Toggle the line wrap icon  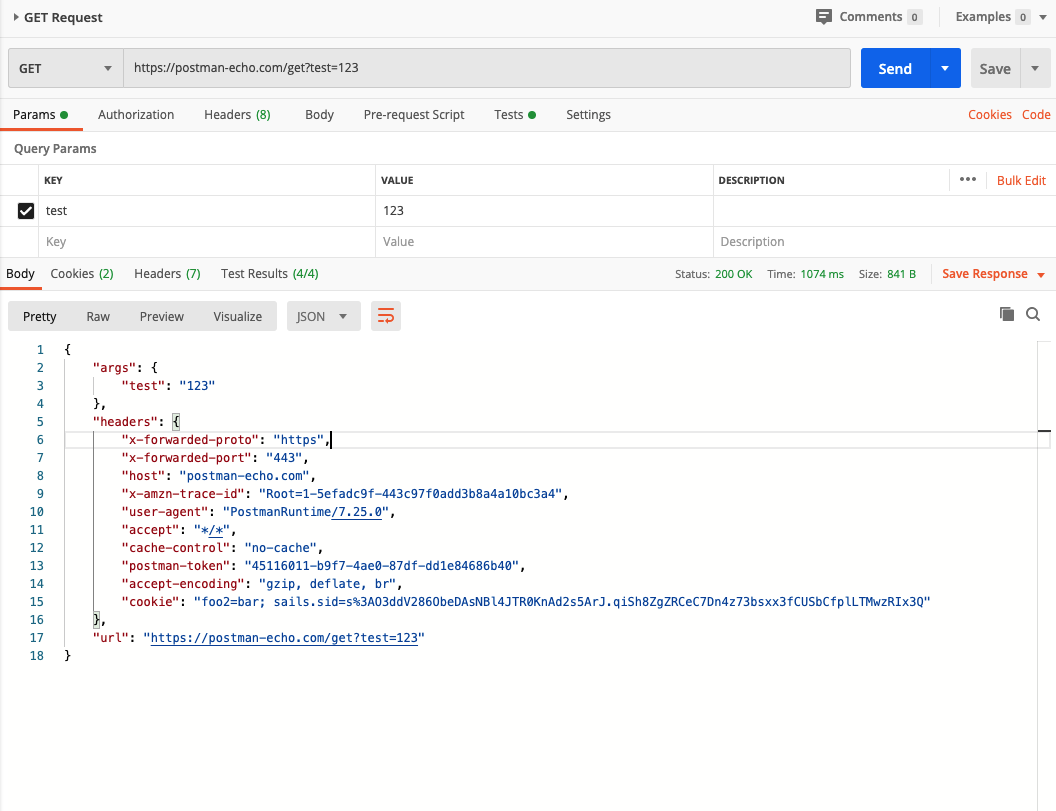386,316
